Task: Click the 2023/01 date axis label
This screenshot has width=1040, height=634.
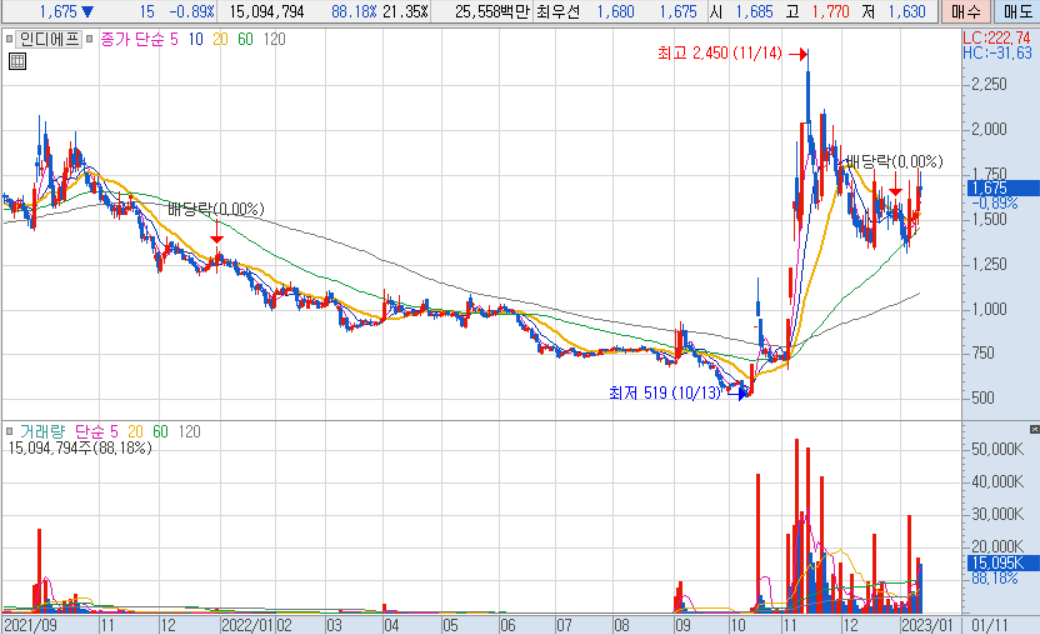Action: pyautogui.click(x=927, y=625)
